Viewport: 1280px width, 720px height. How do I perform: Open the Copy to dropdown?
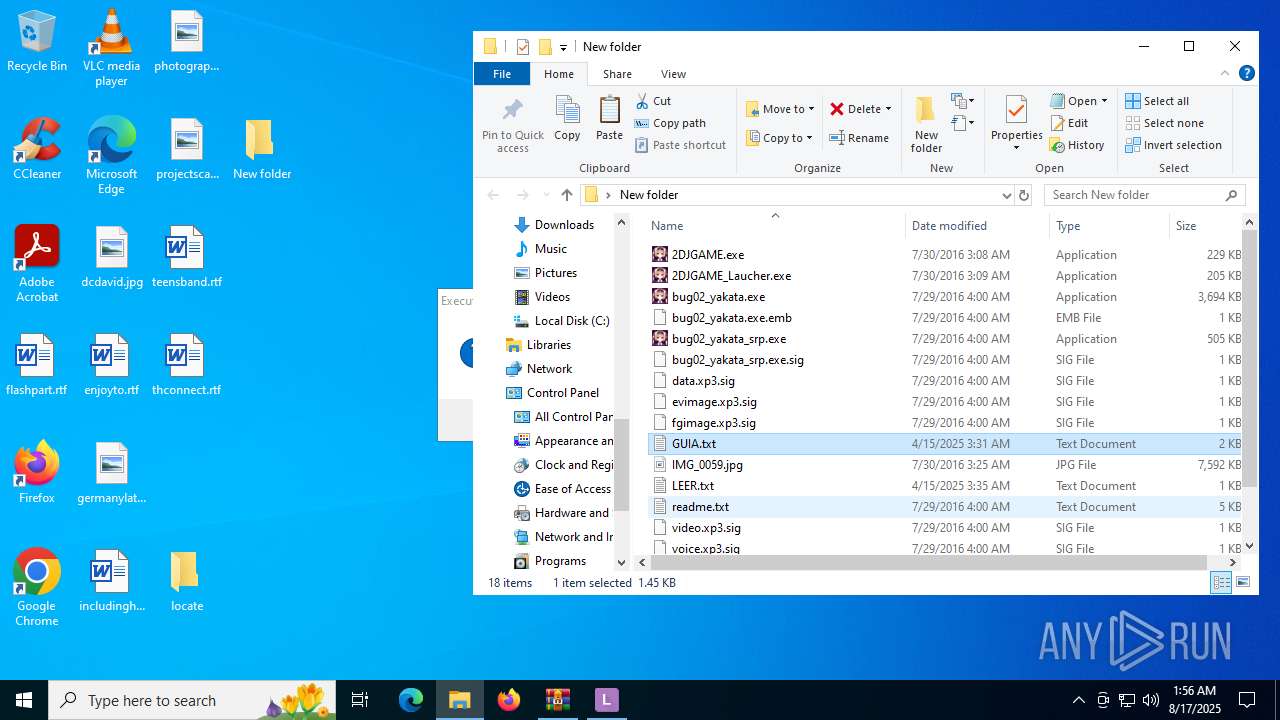tap(780, 138)
